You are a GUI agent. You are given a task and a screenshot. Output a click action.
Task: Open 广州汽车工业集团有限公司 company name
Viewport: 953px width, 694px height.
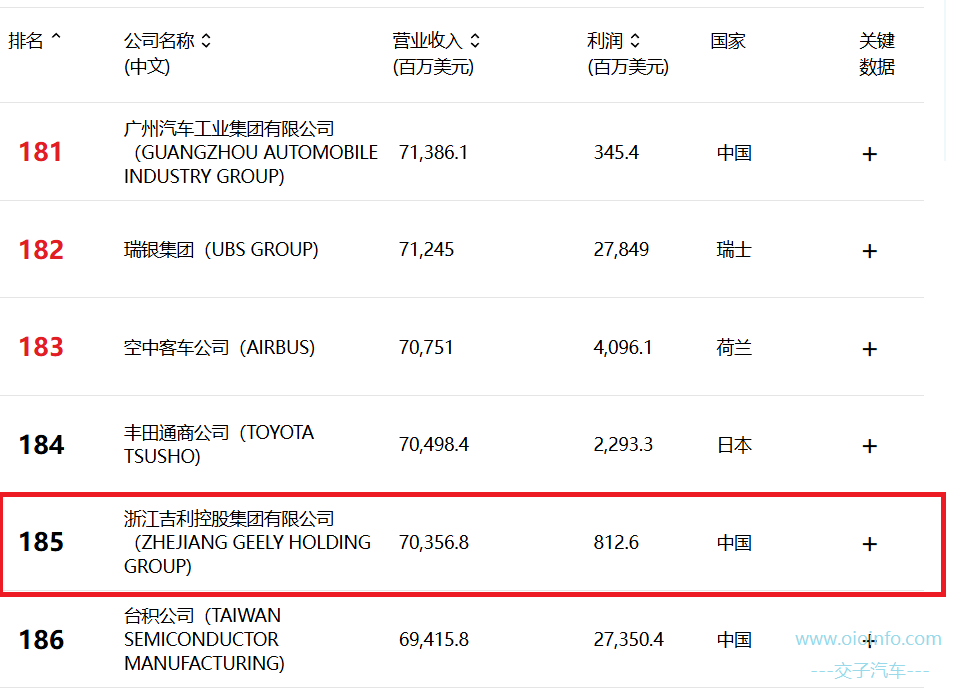[x=250, y=153]
